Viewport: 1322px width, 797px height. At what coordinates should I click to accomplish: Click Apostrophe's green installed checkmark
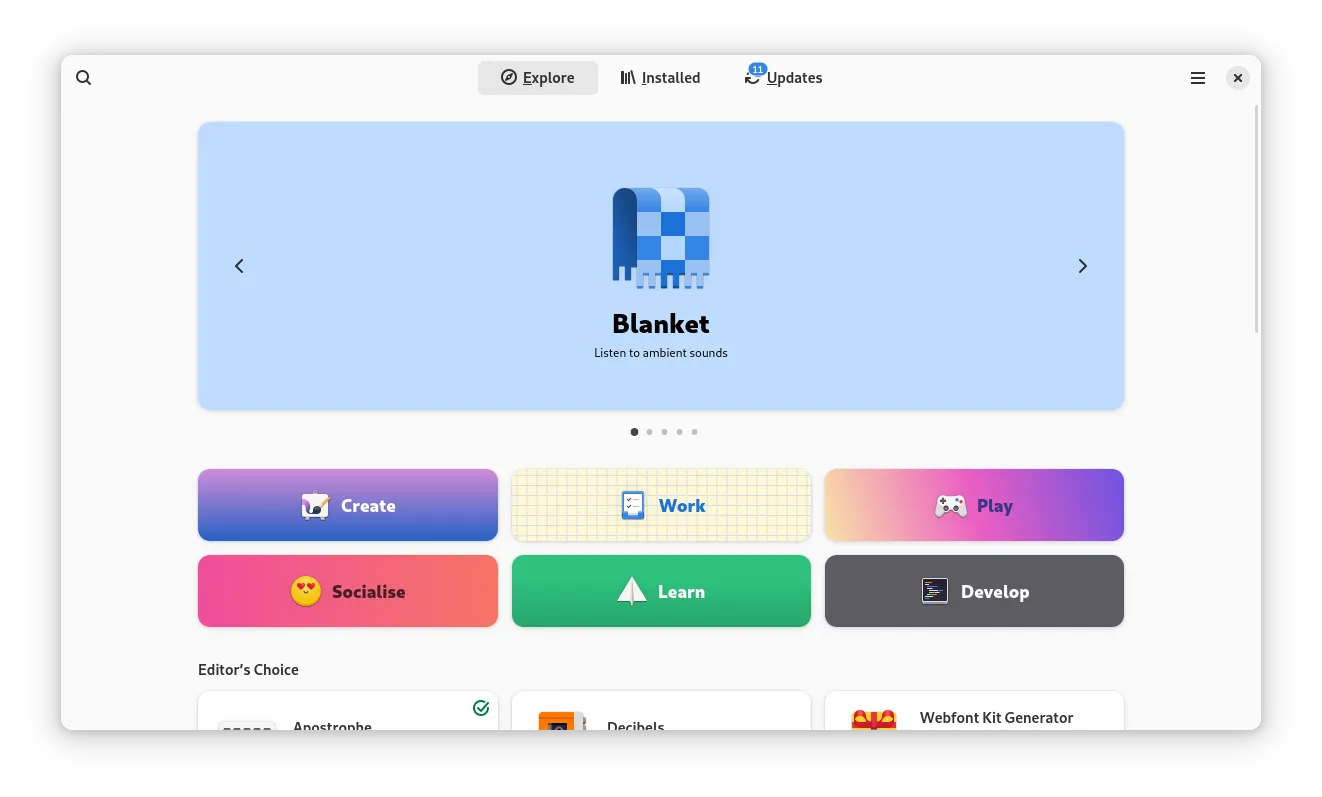point(481,708)
